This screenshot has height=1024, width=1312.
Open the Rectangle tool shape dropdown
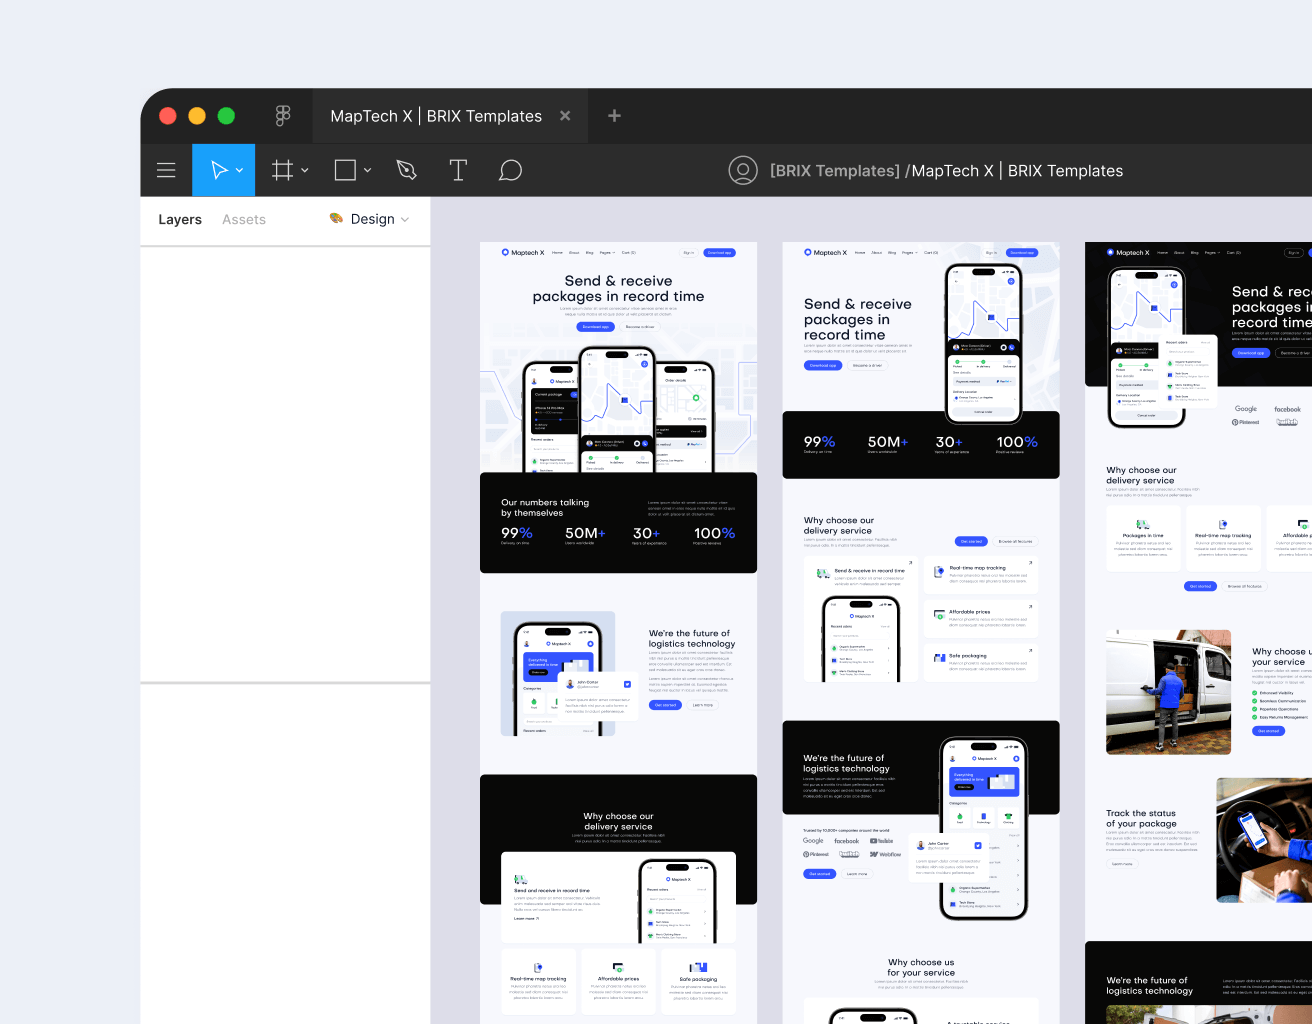[367, 170]
